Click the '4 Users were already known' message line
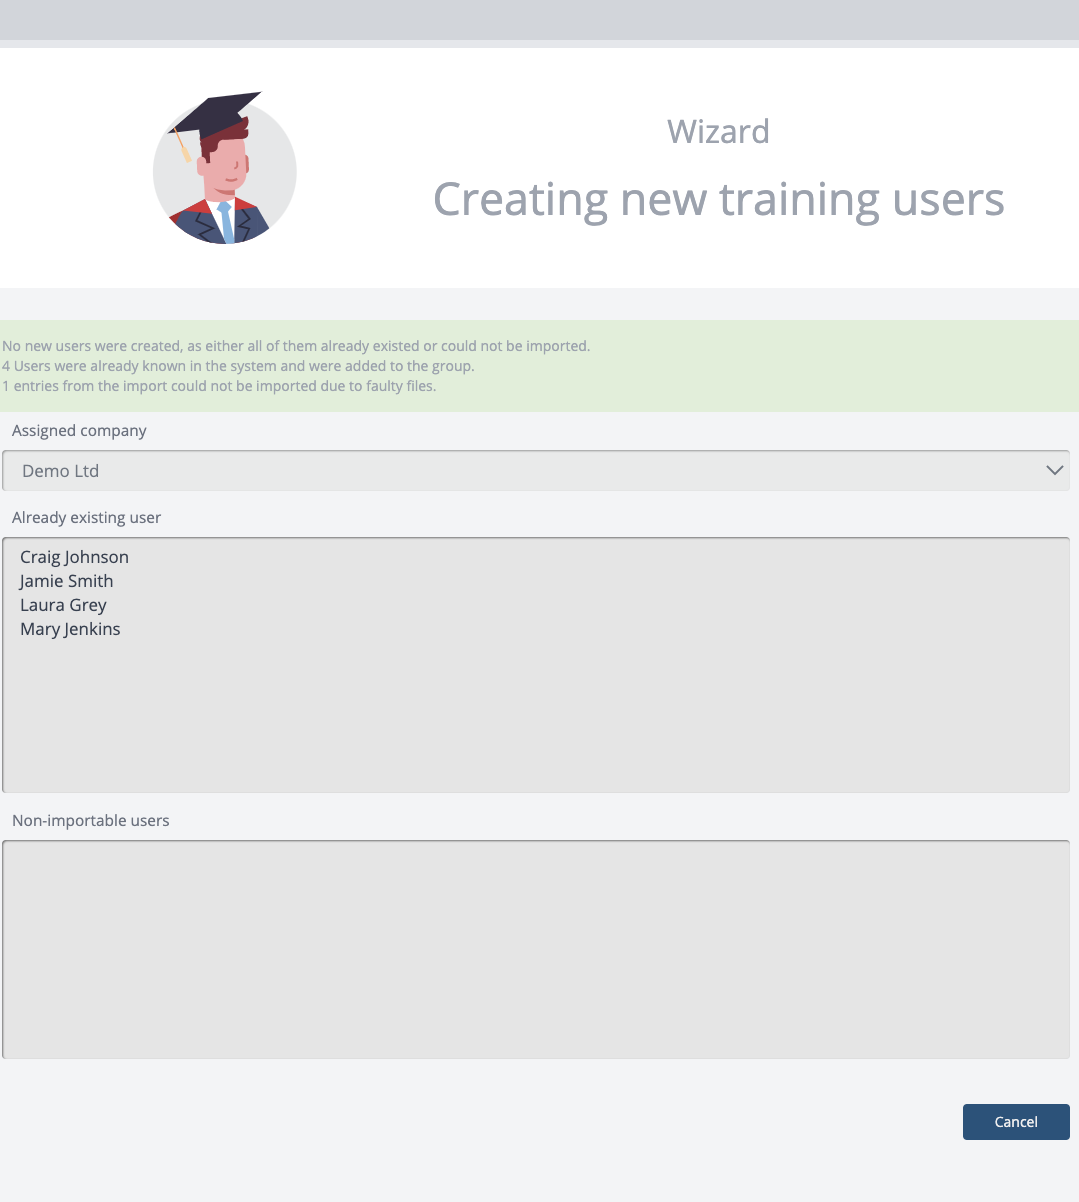This screenshot has width=1079, height=1202. [238, 366]
